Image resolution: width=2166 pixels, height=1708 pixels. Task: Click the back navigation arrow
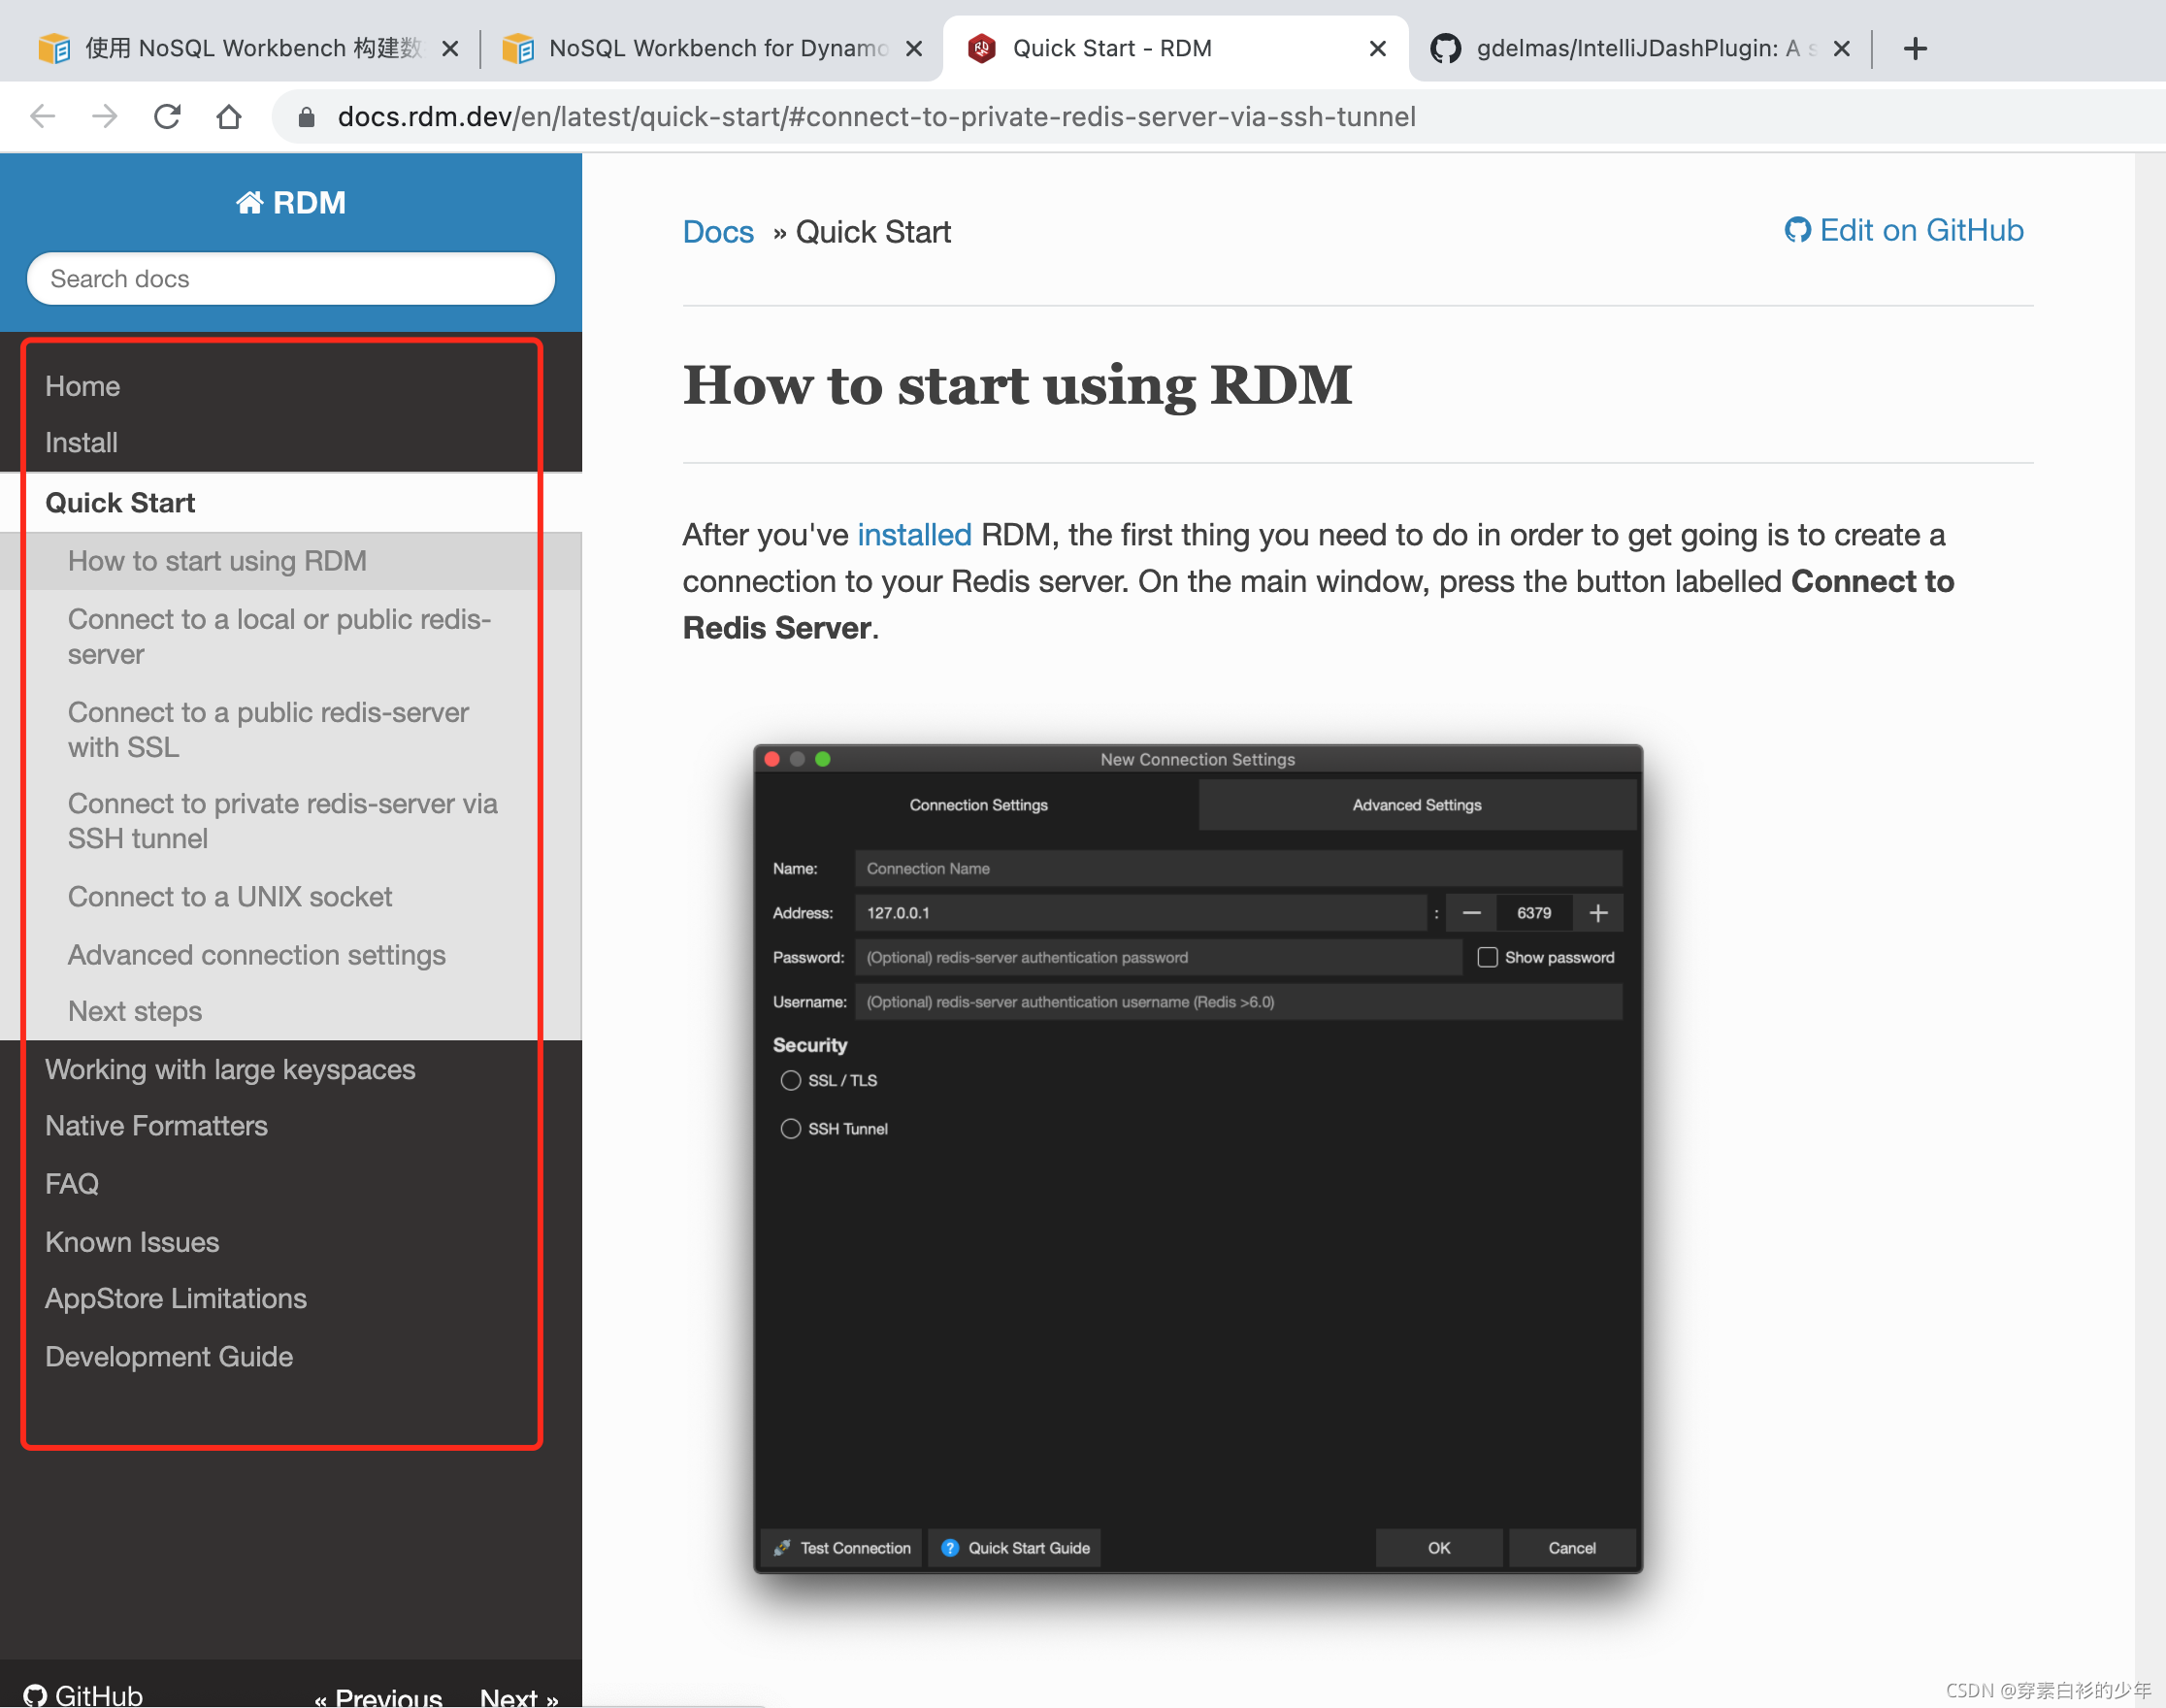click(x=42, y=116)
